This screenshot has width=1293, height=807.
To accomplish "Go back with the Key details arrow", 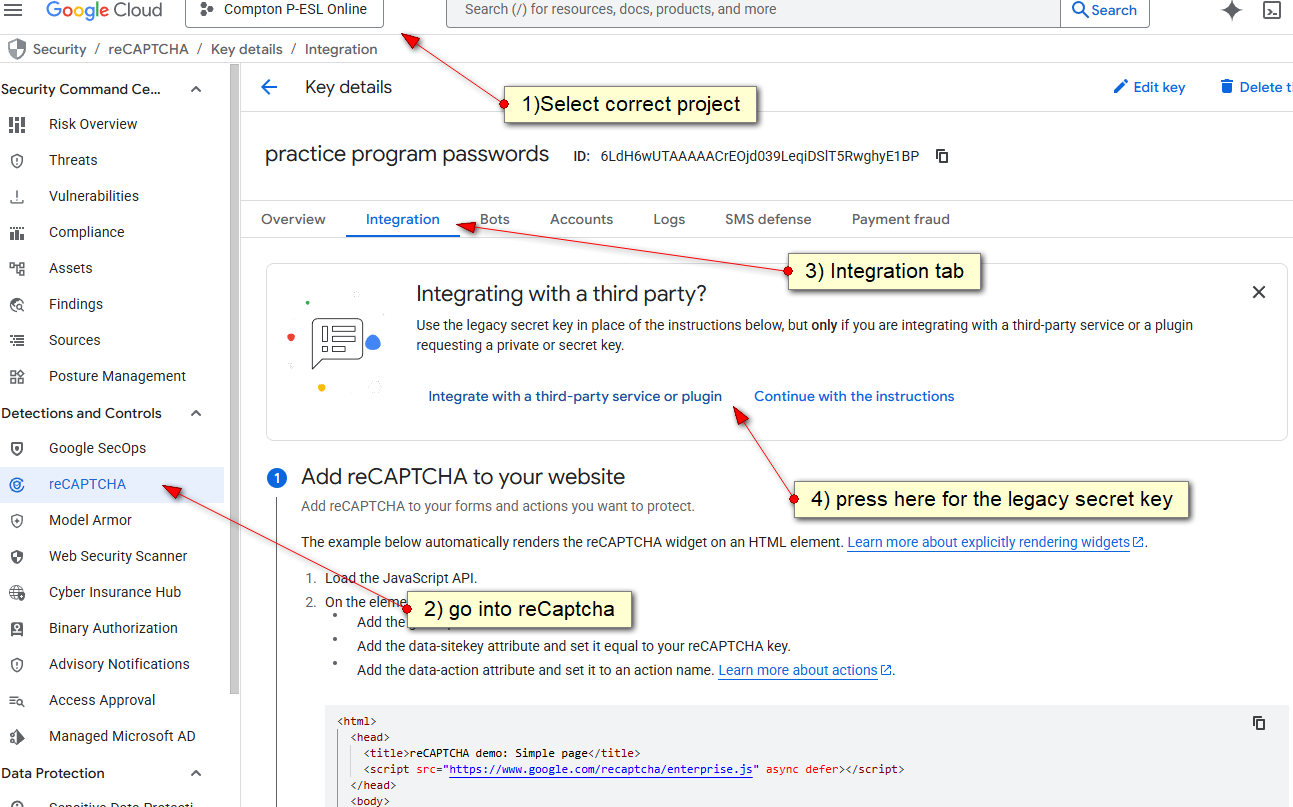I will tap(269, 87).
